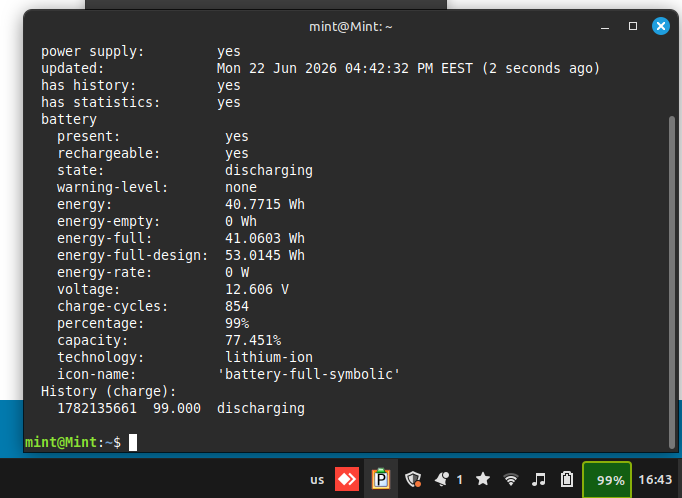The width and height of the screenshot is (682, 498).
Task: Click the technology value 'lithium-ion'
Action: pos(269,357)
